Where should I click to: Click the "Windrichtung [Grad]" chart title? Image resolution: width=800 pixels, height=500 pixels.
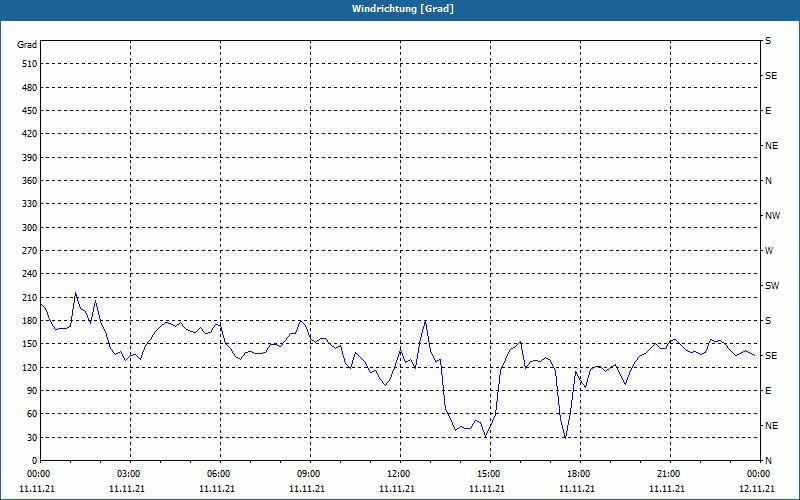coord(403,9)
